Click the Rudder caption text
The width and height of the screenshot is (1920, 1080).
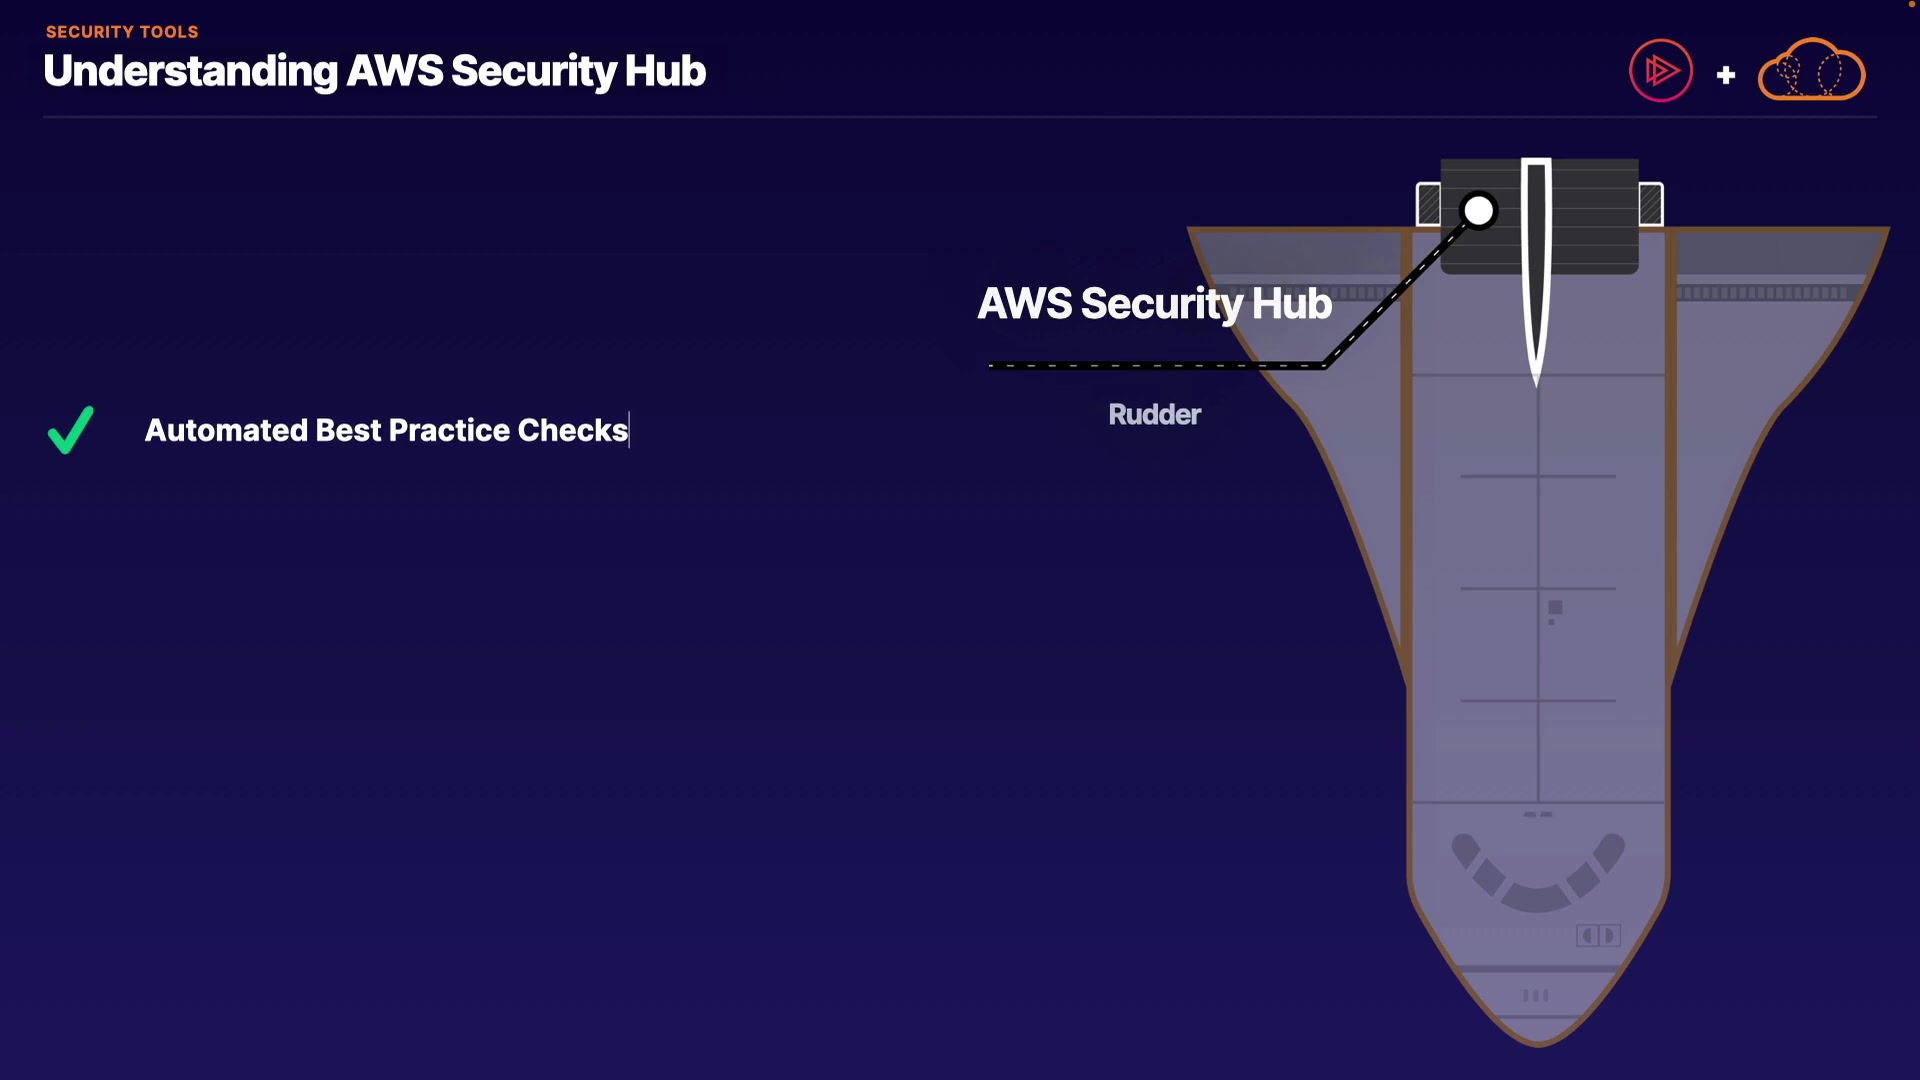point(1154,415)
